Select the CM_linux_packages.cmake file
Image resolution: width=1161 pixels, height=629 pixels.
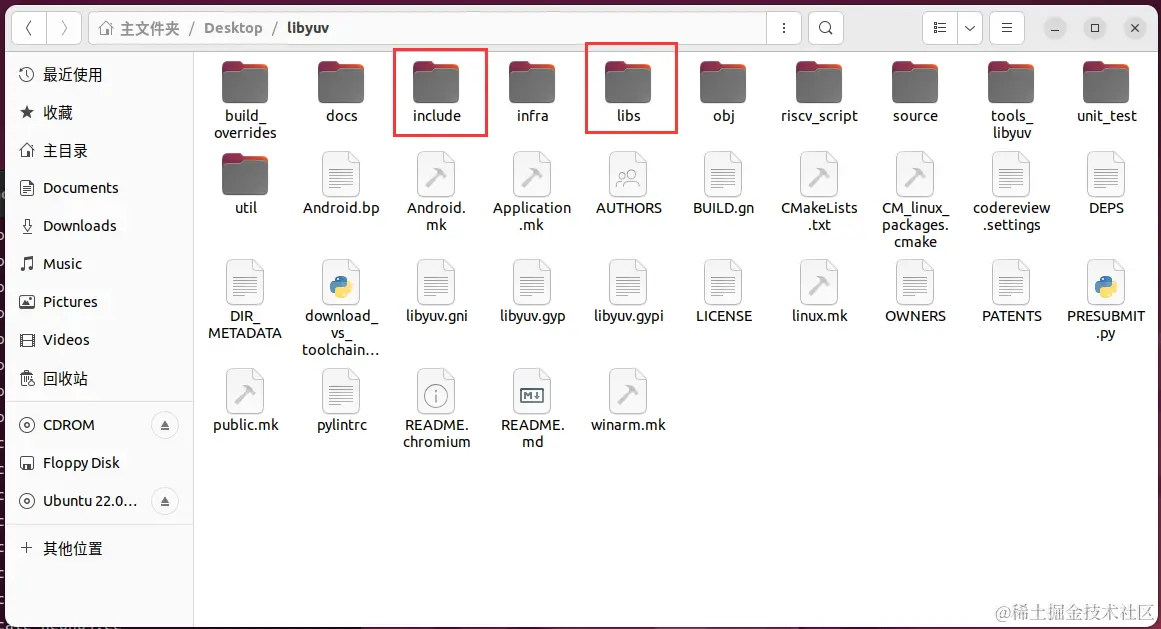(x=915, y=201)
